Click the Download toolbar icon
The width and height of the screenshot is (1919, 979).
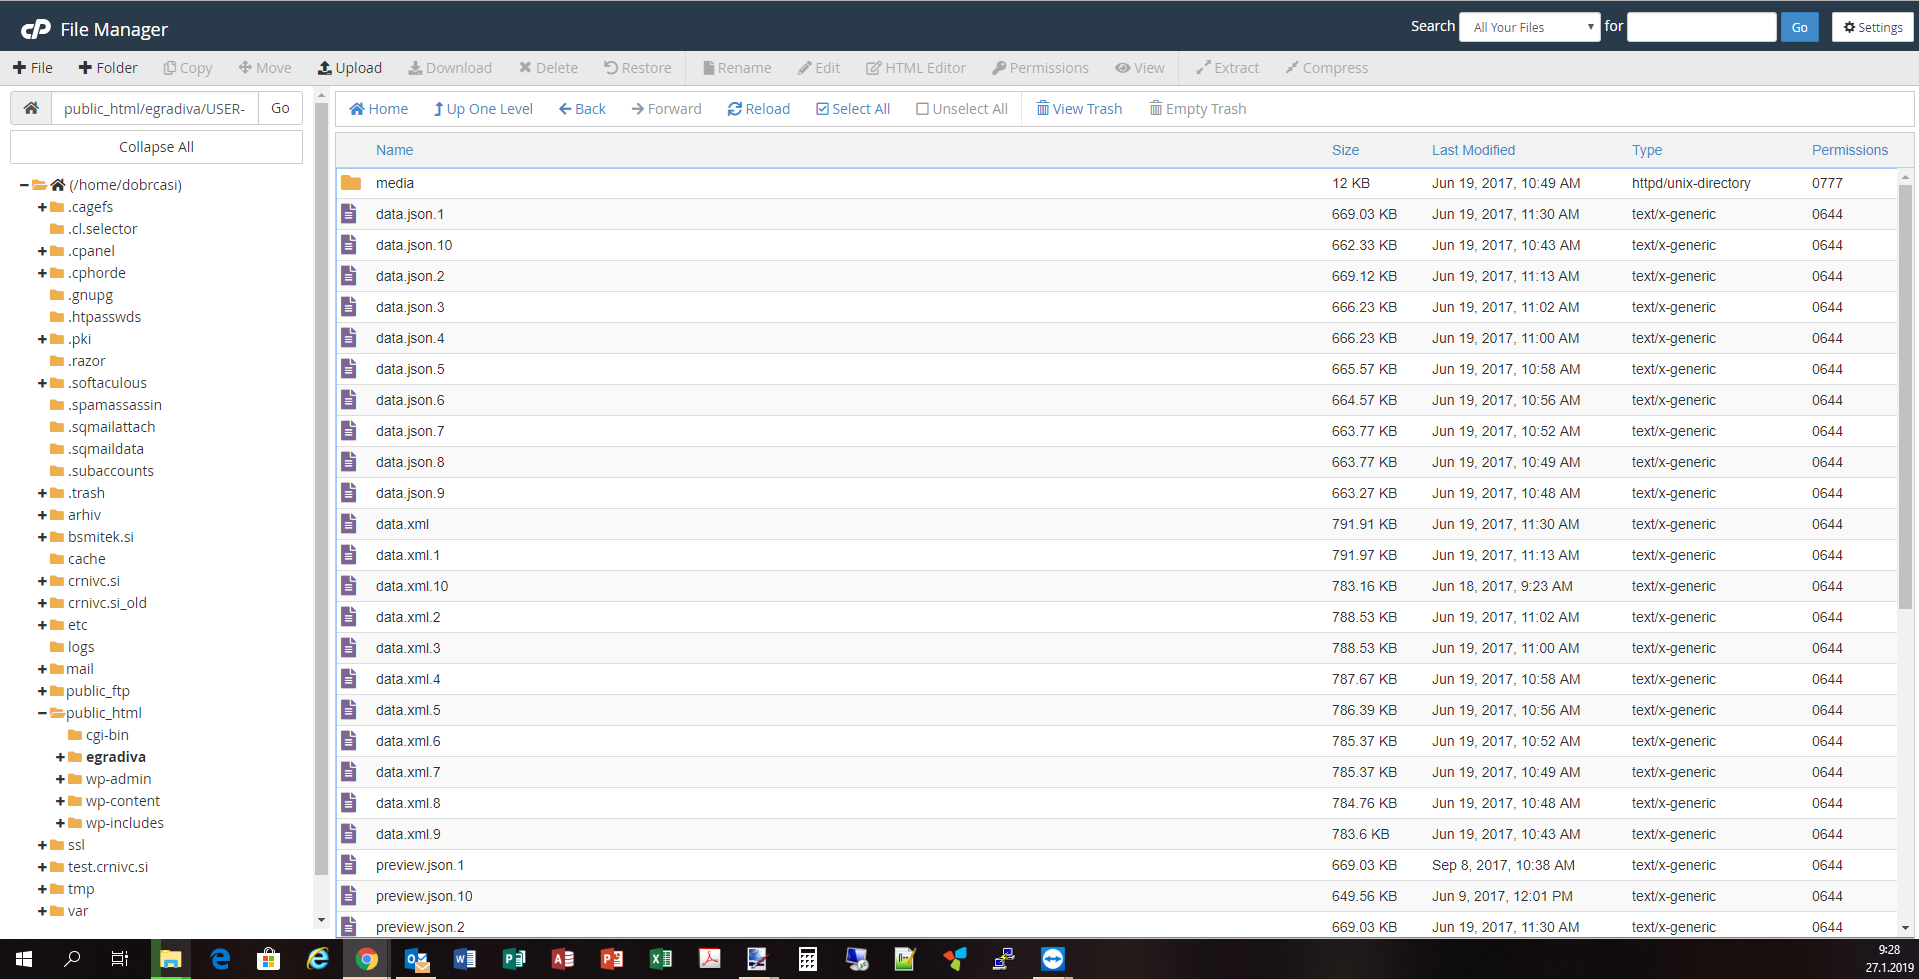coord(414,68)
